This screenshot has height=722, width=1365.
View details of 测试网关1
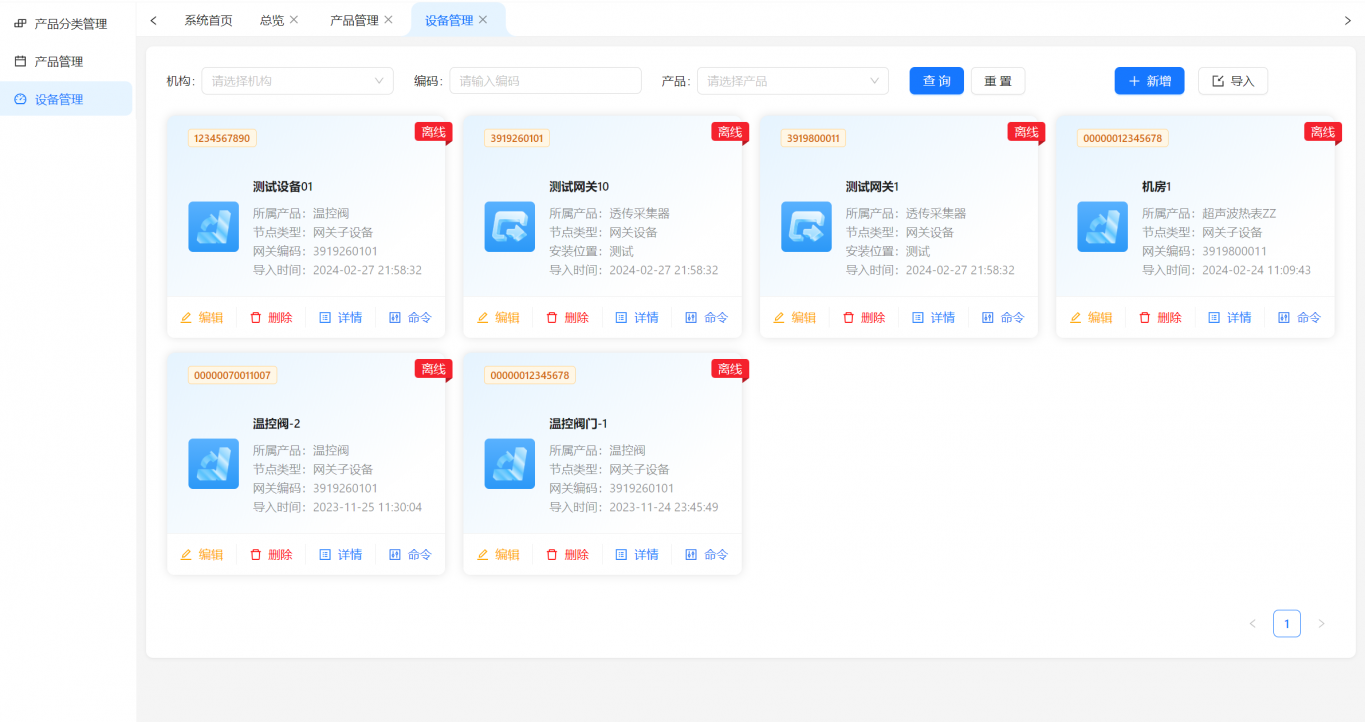tap(933, 318)
